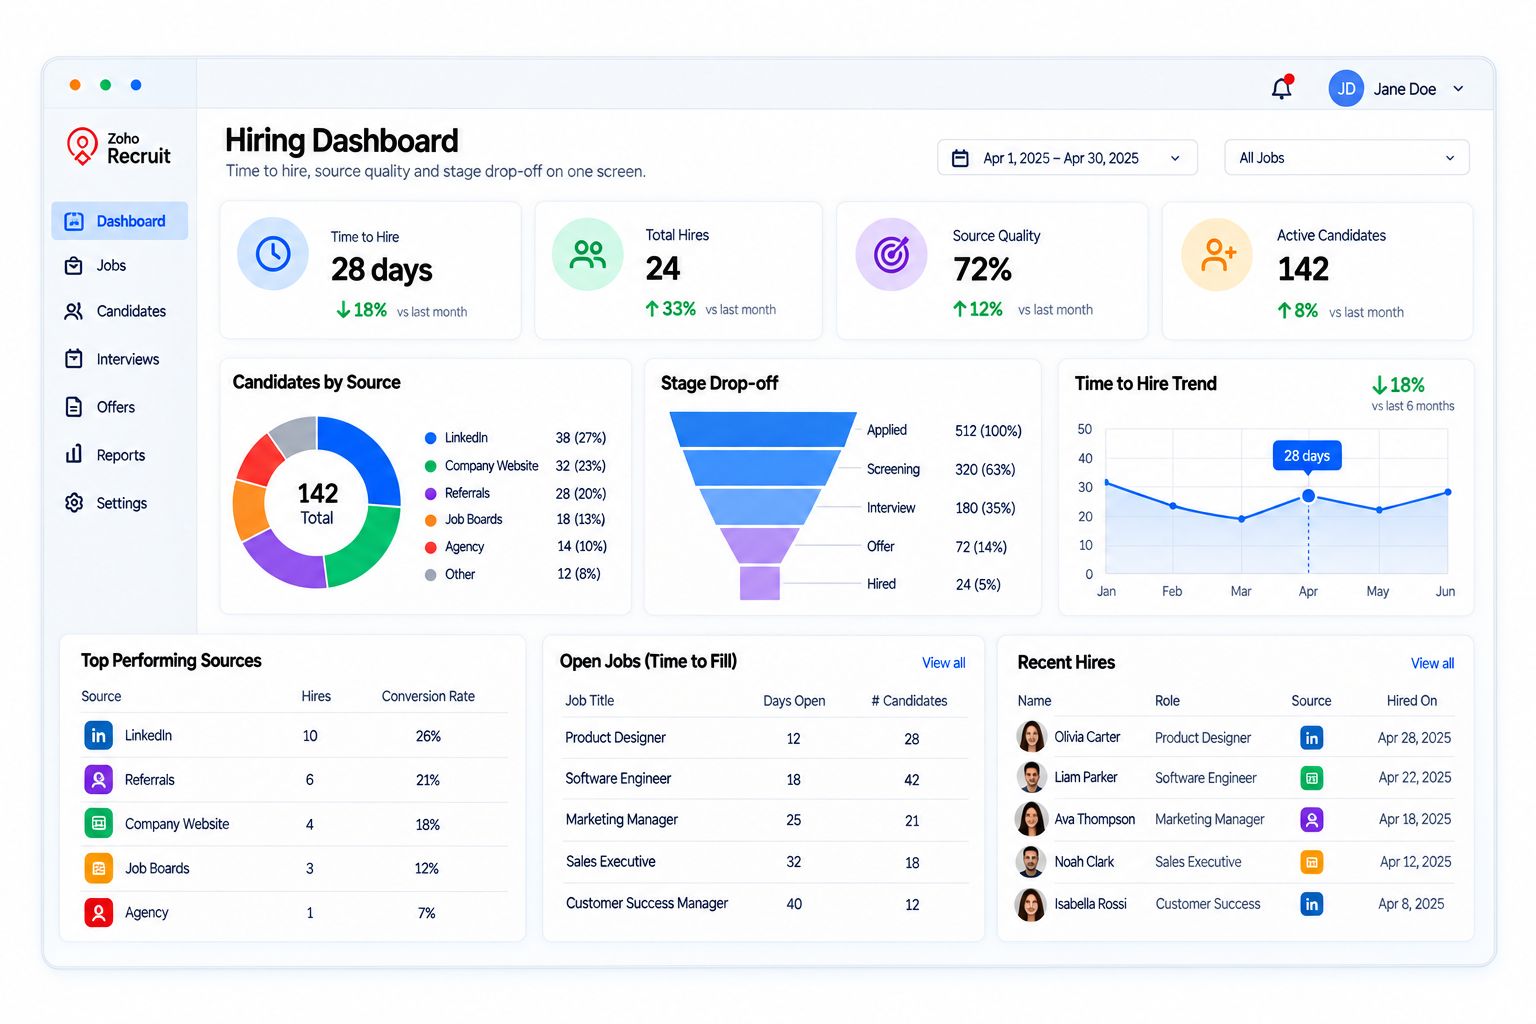Open the Reports page

105,455
